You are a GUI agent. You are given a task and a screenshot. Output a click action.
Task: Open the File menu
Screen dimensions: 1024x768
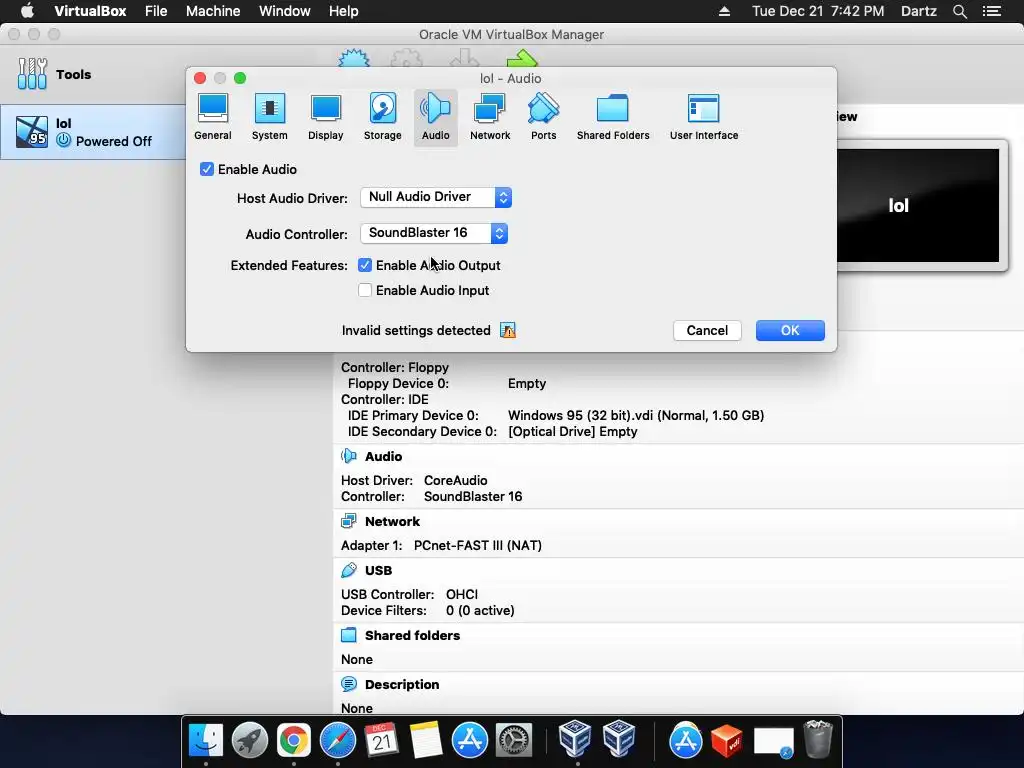click(x=156, y=11)
